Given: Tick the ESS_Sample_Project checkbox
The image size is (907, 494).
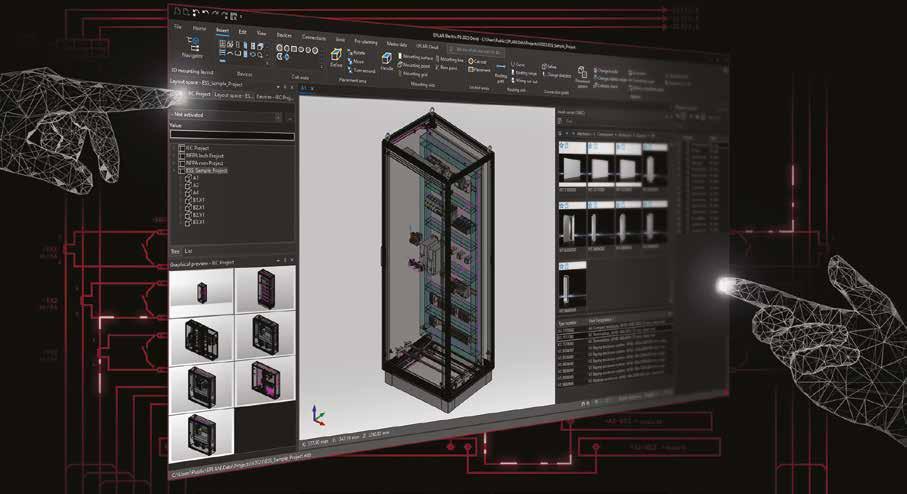Looking at the screenshot, I should (x=182, y=171).
